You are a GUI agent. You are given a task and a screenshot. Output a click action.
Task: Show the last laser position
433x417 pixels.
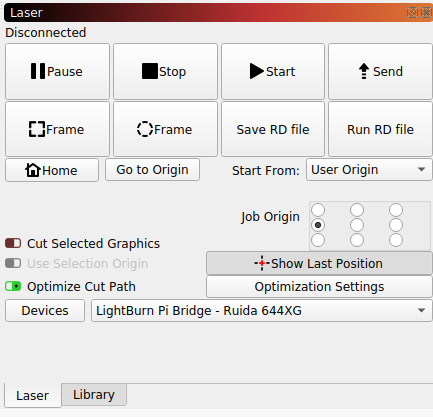point(319,263)
